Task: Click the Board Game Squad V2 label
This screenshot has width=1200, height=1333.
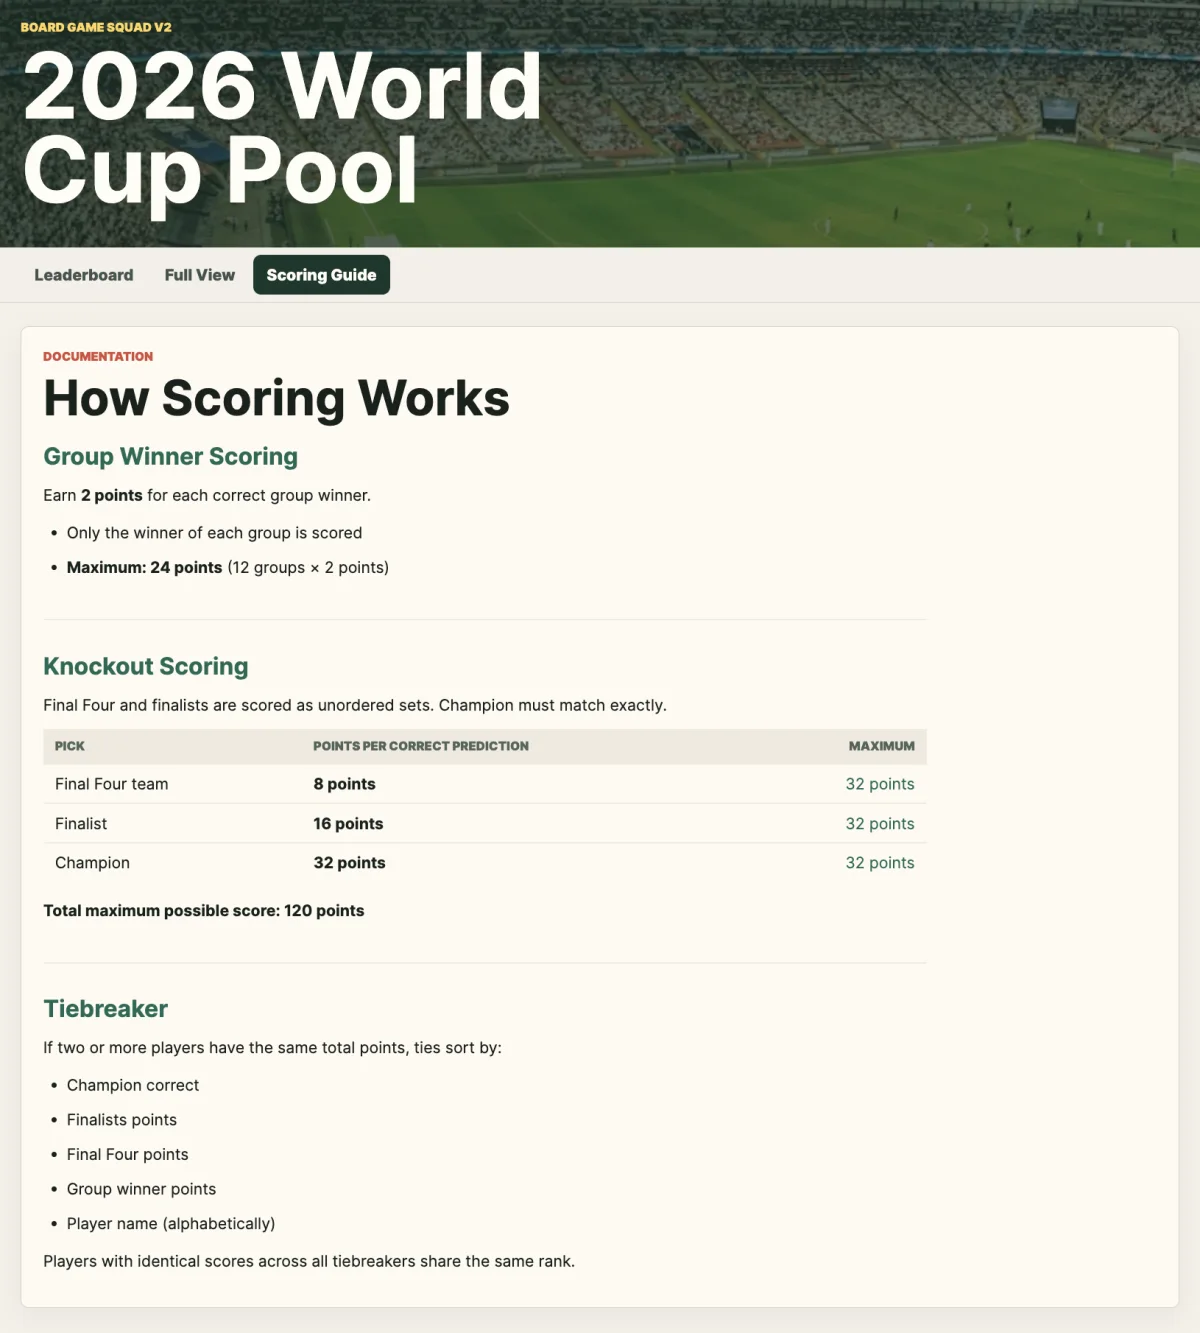Action: pos(96,27)
